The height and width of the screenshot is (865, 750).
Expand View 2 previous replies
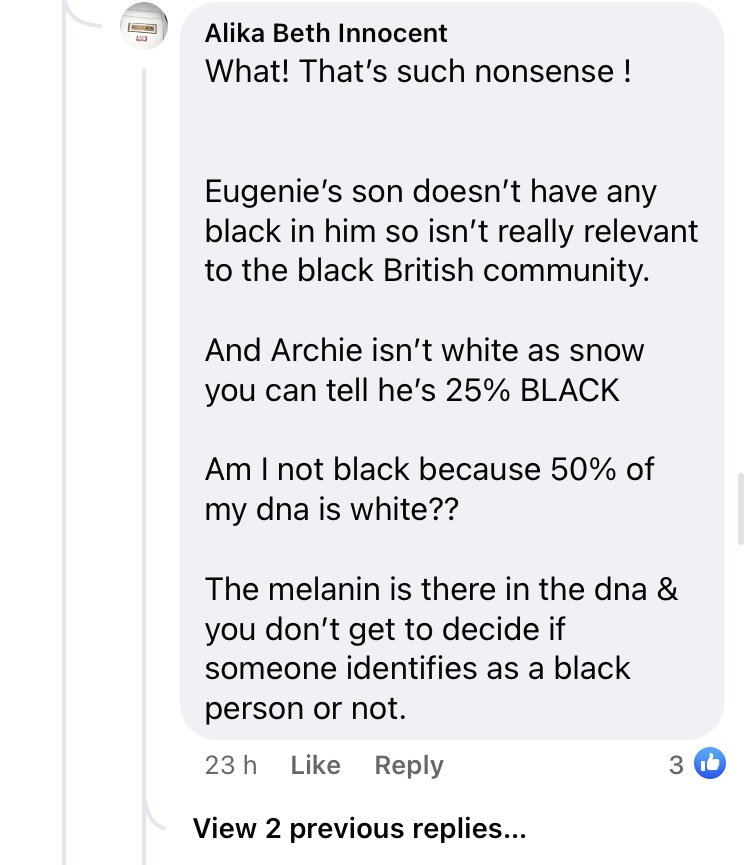coord(360,829)
